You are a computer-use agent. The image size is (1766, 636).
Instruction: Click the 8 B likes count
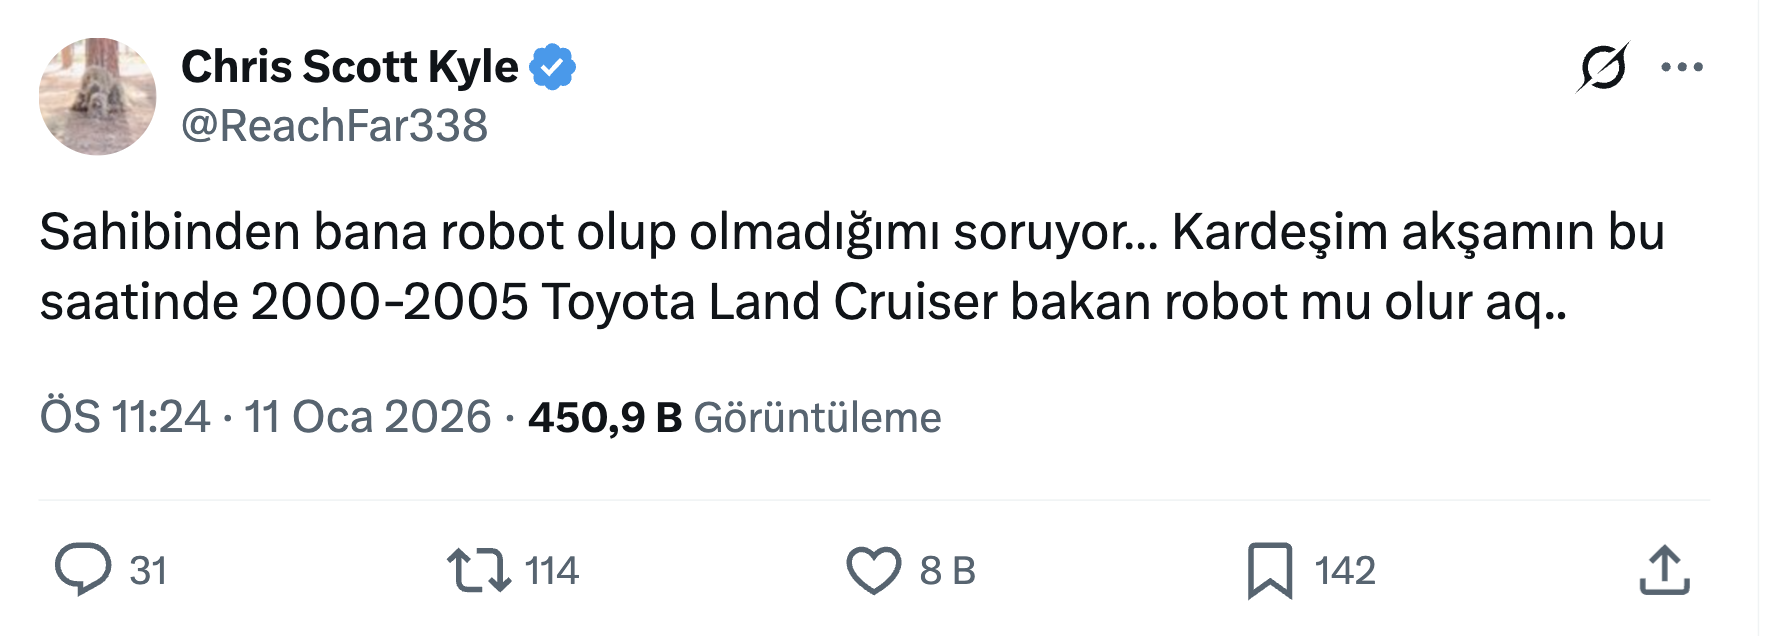tap(947, 571)
